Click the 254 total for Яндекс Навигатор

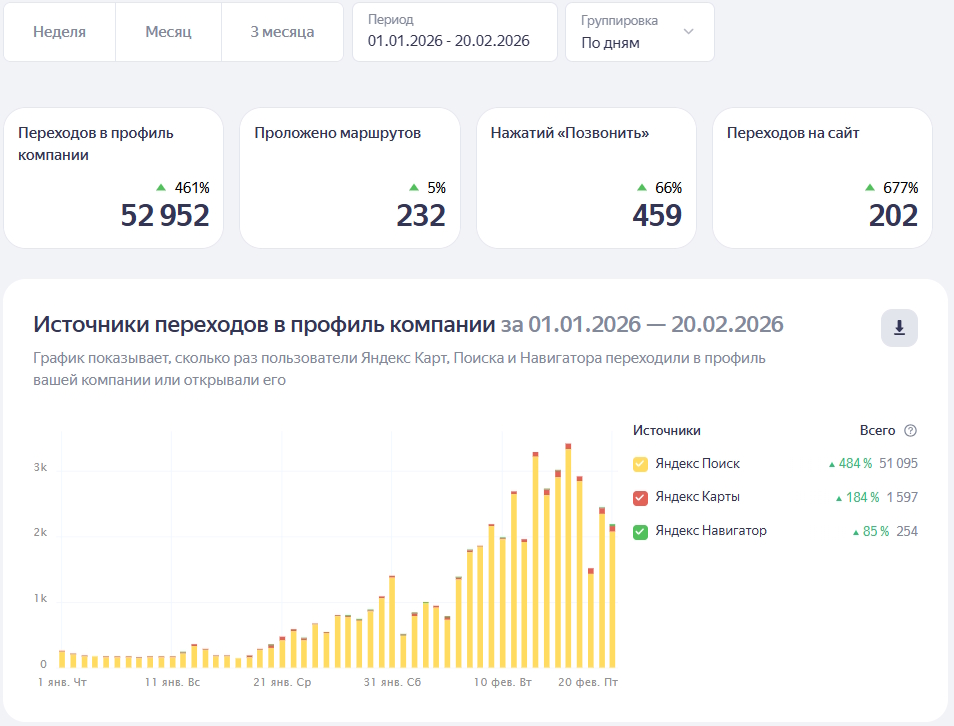coord(907,531)
